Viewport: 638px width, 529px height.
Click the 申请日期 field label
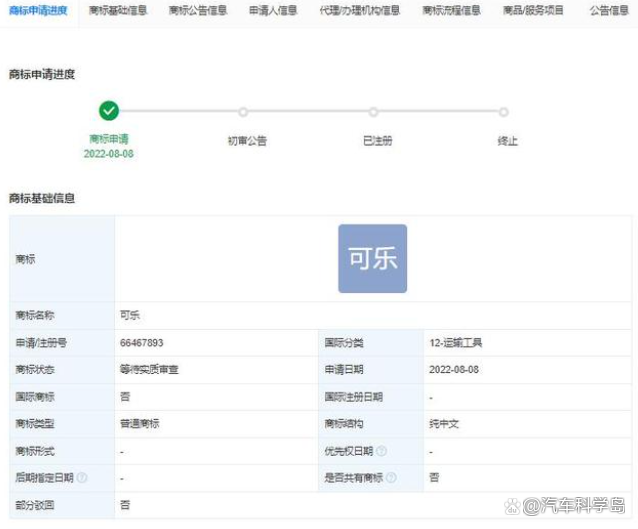[344, 369]
